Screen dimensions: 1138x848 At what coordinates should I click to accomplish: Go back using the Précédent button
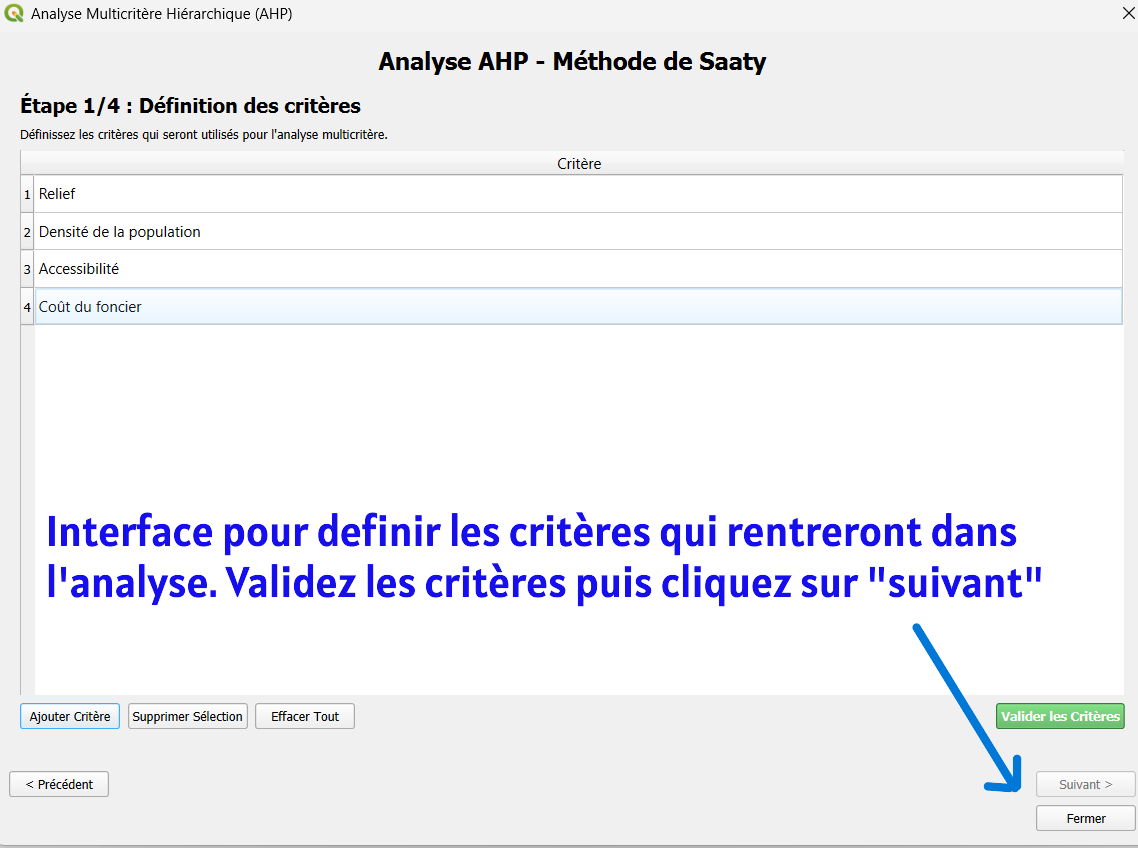coord(59,784)
